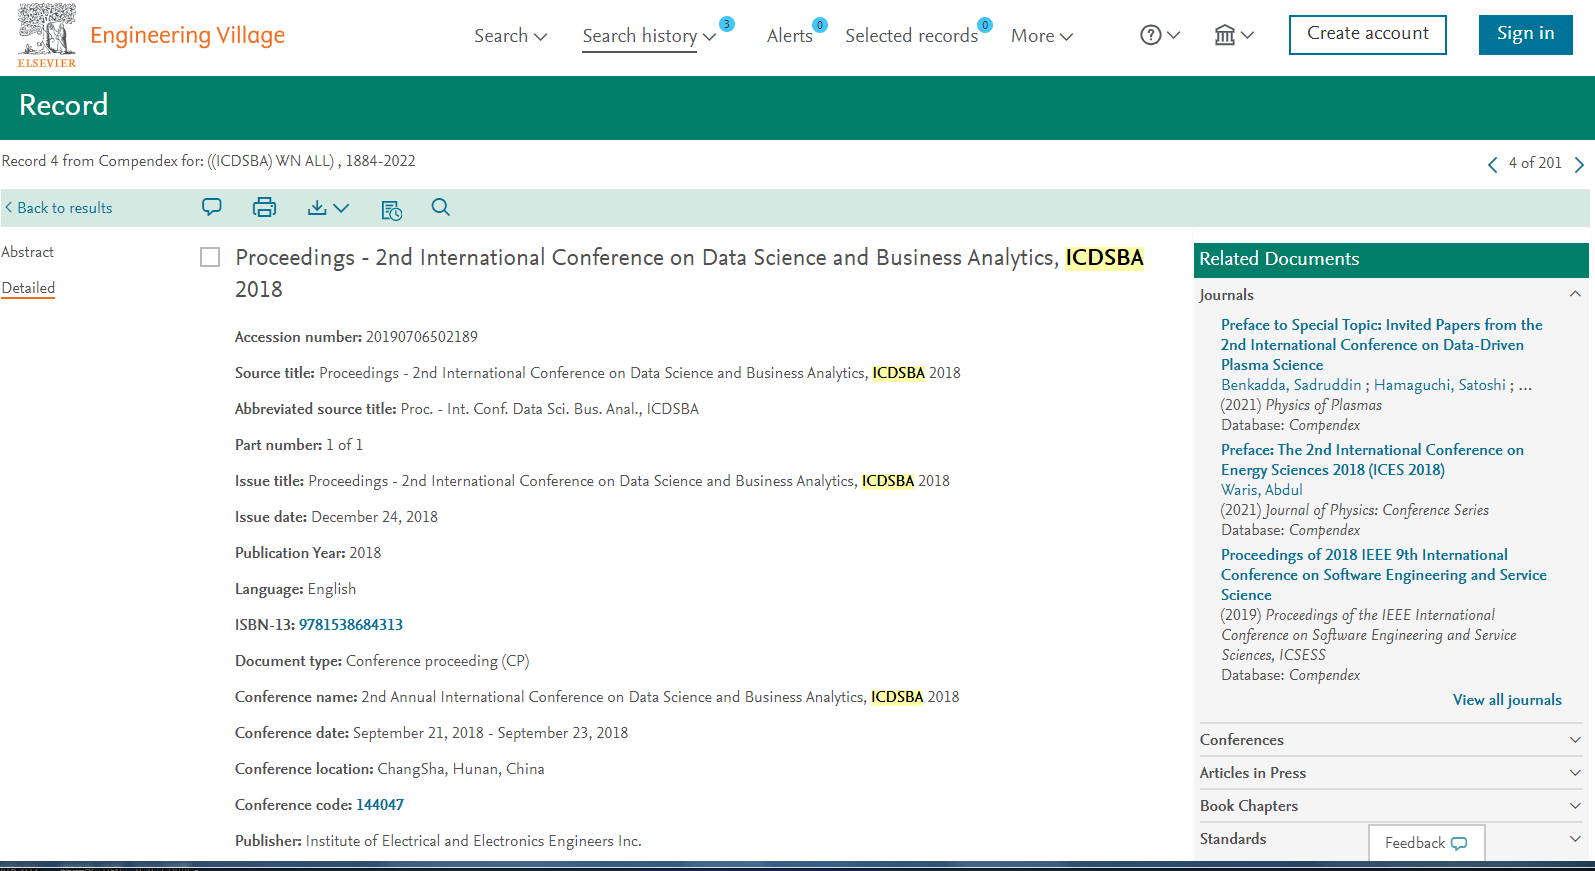This screenshot has height=871, width=1595.
Task: Click the Related Documents header
Action: click(x=1391, y=259)
